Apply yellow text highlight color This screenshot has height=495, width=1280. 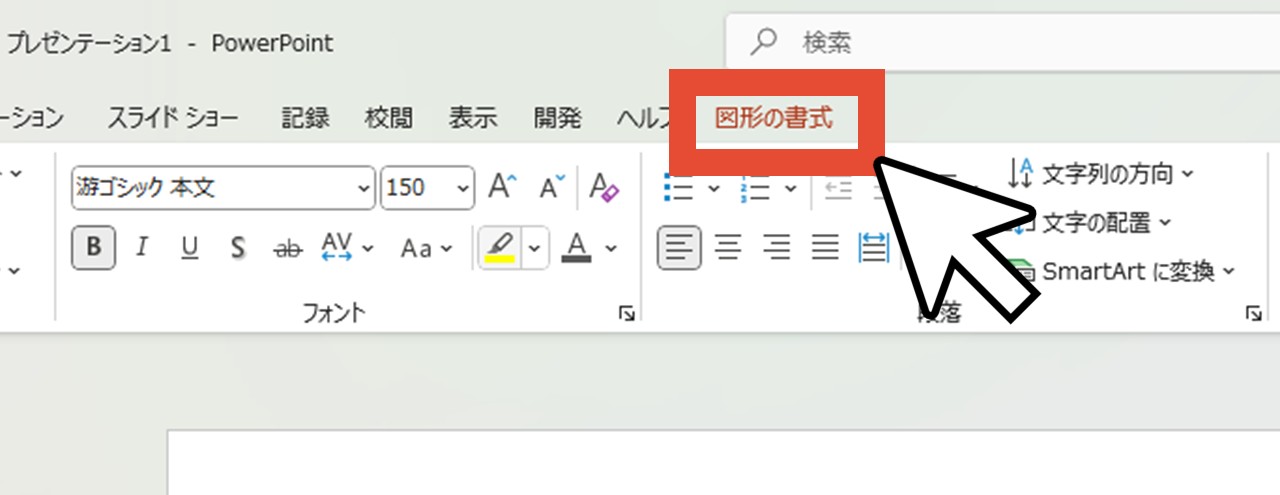[498, 247]
